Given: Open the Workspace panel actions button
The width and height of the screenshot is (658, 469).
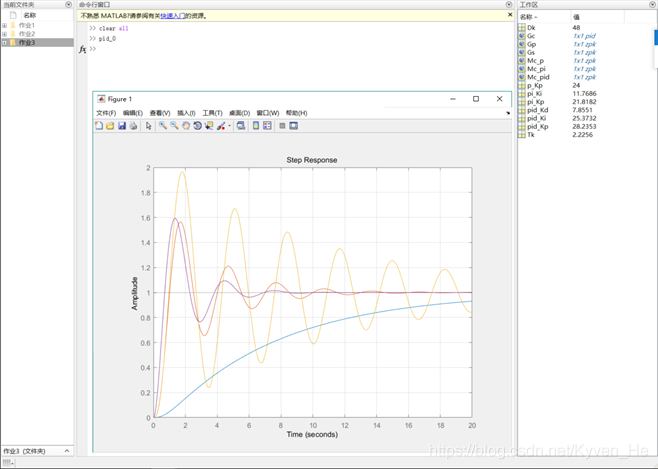Looking at the screenshot, I should (653, 5).
